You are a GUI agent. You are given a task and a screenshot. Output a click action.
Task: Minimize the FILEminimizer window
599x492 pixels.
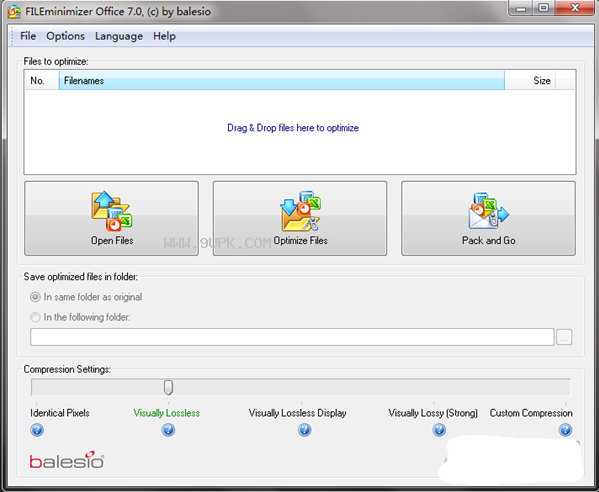pos(520,8)
